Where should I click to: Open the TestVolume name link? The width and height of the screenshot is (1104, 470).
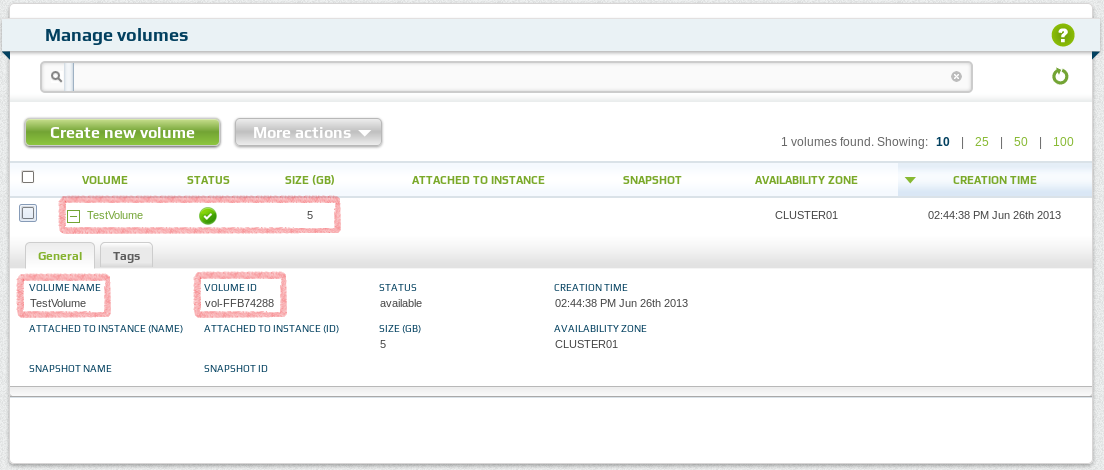115,215
